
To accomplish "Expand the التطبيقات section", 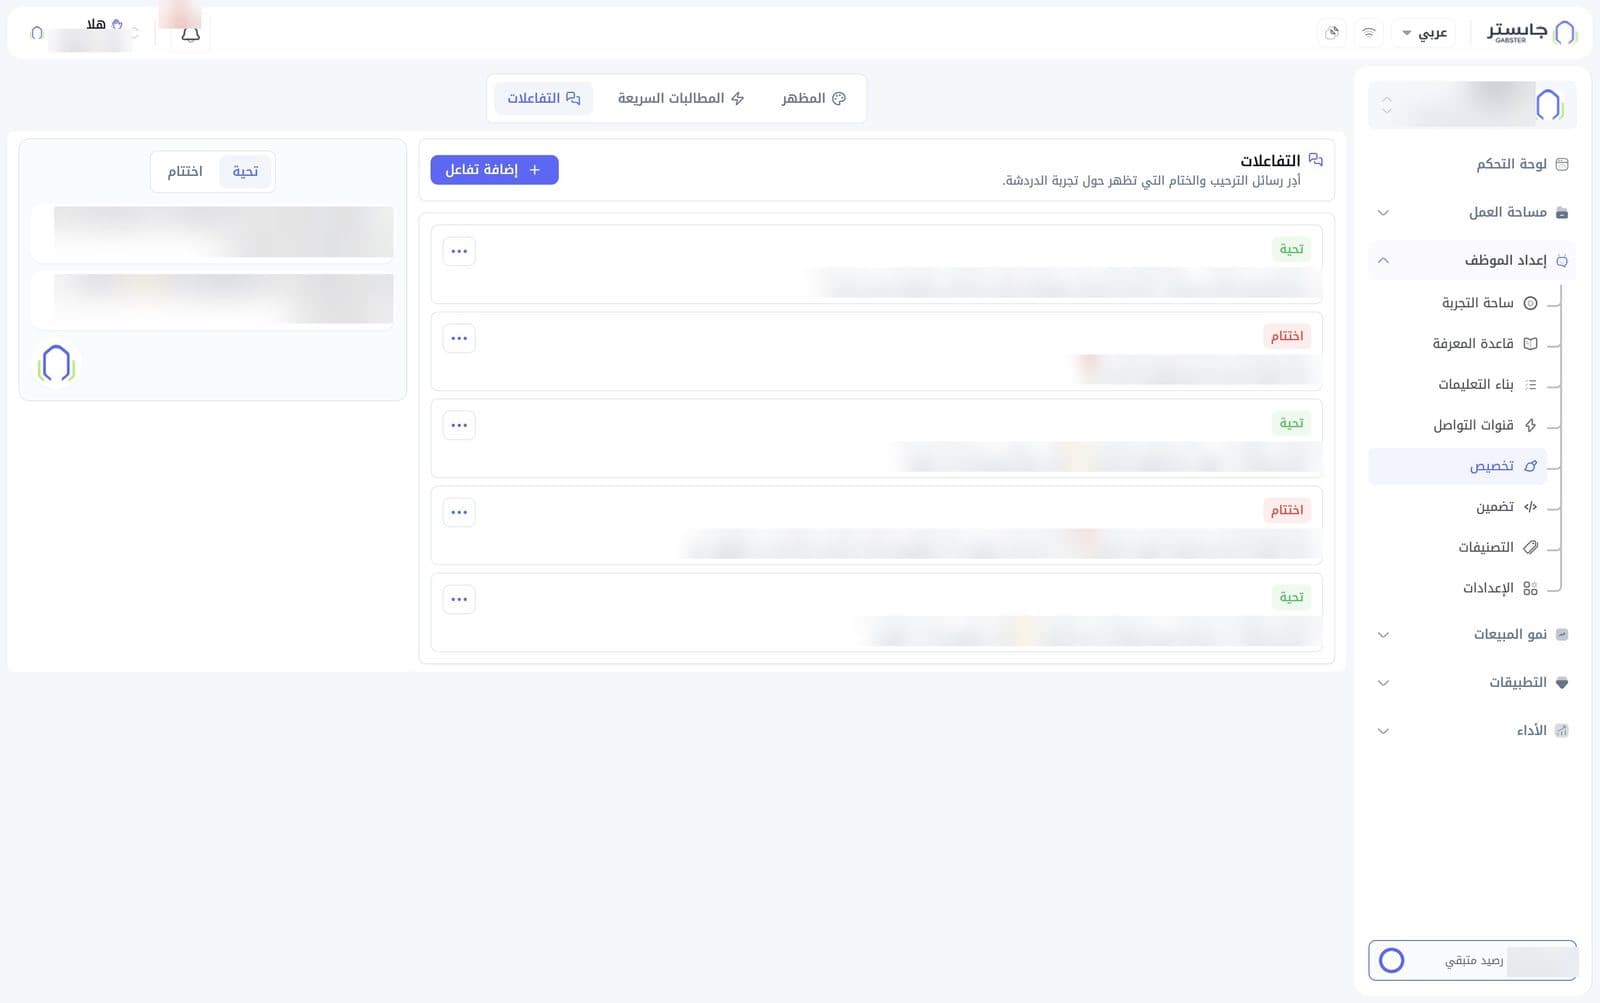I will coord(1472,682).
